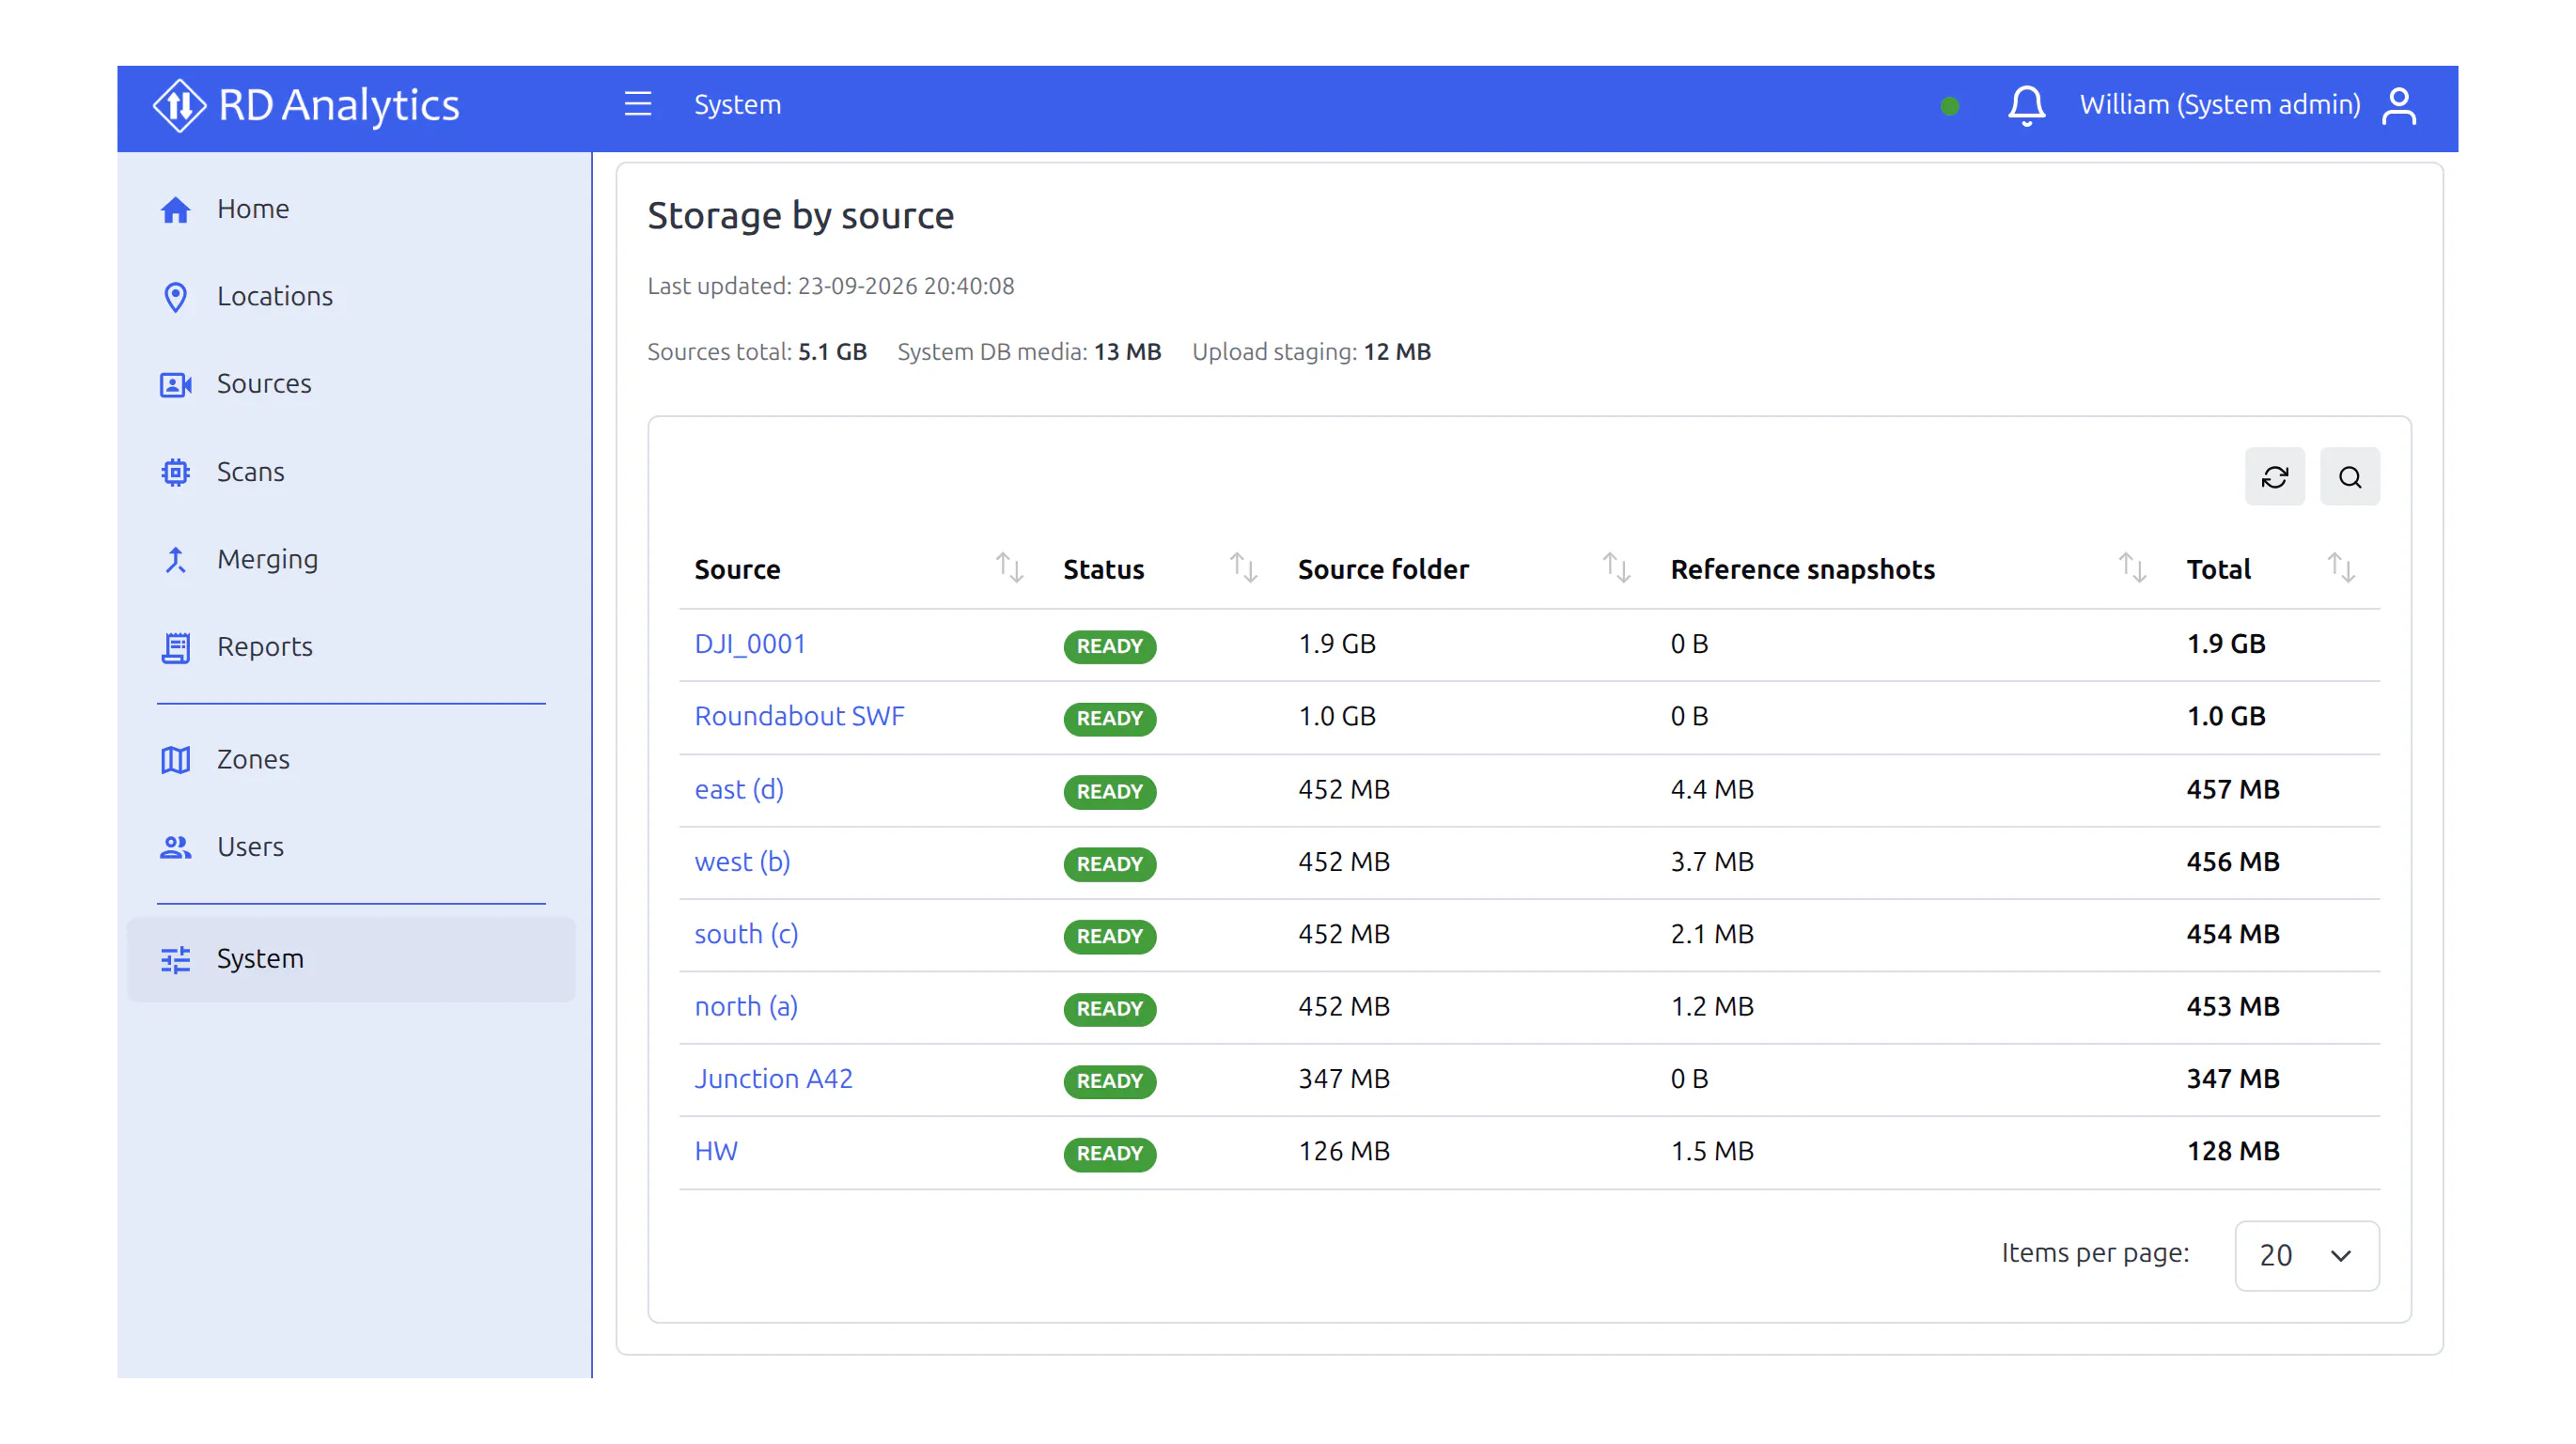Viewport: 2576px width, 1444px height.
Task: Open table search with magnifier icon
Action: pyautogui.click(x=2349, y=477)
